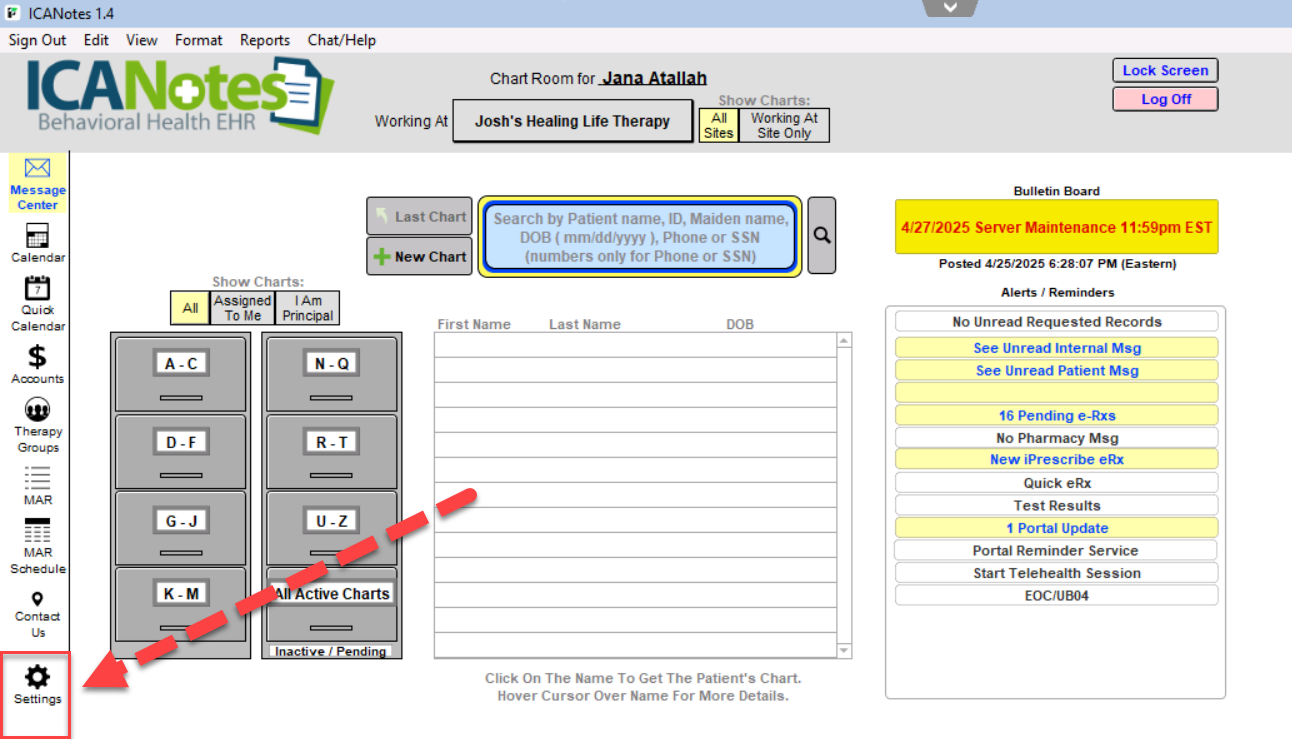Expand the top collapsed chevron tab

click(950, 8)
